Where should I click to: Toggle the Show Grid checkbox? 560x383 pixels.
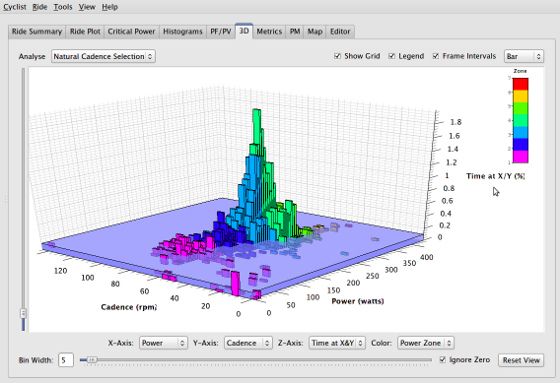(x=338, y=56)
